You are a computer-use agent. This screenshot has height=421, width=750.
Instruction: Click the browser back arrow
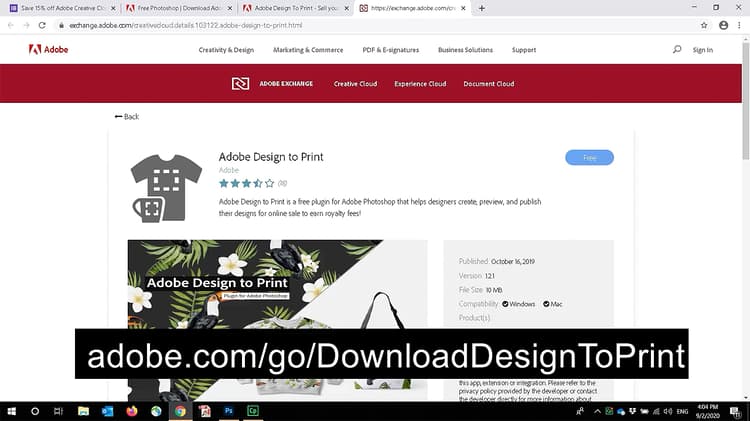[x=11, y=25]
